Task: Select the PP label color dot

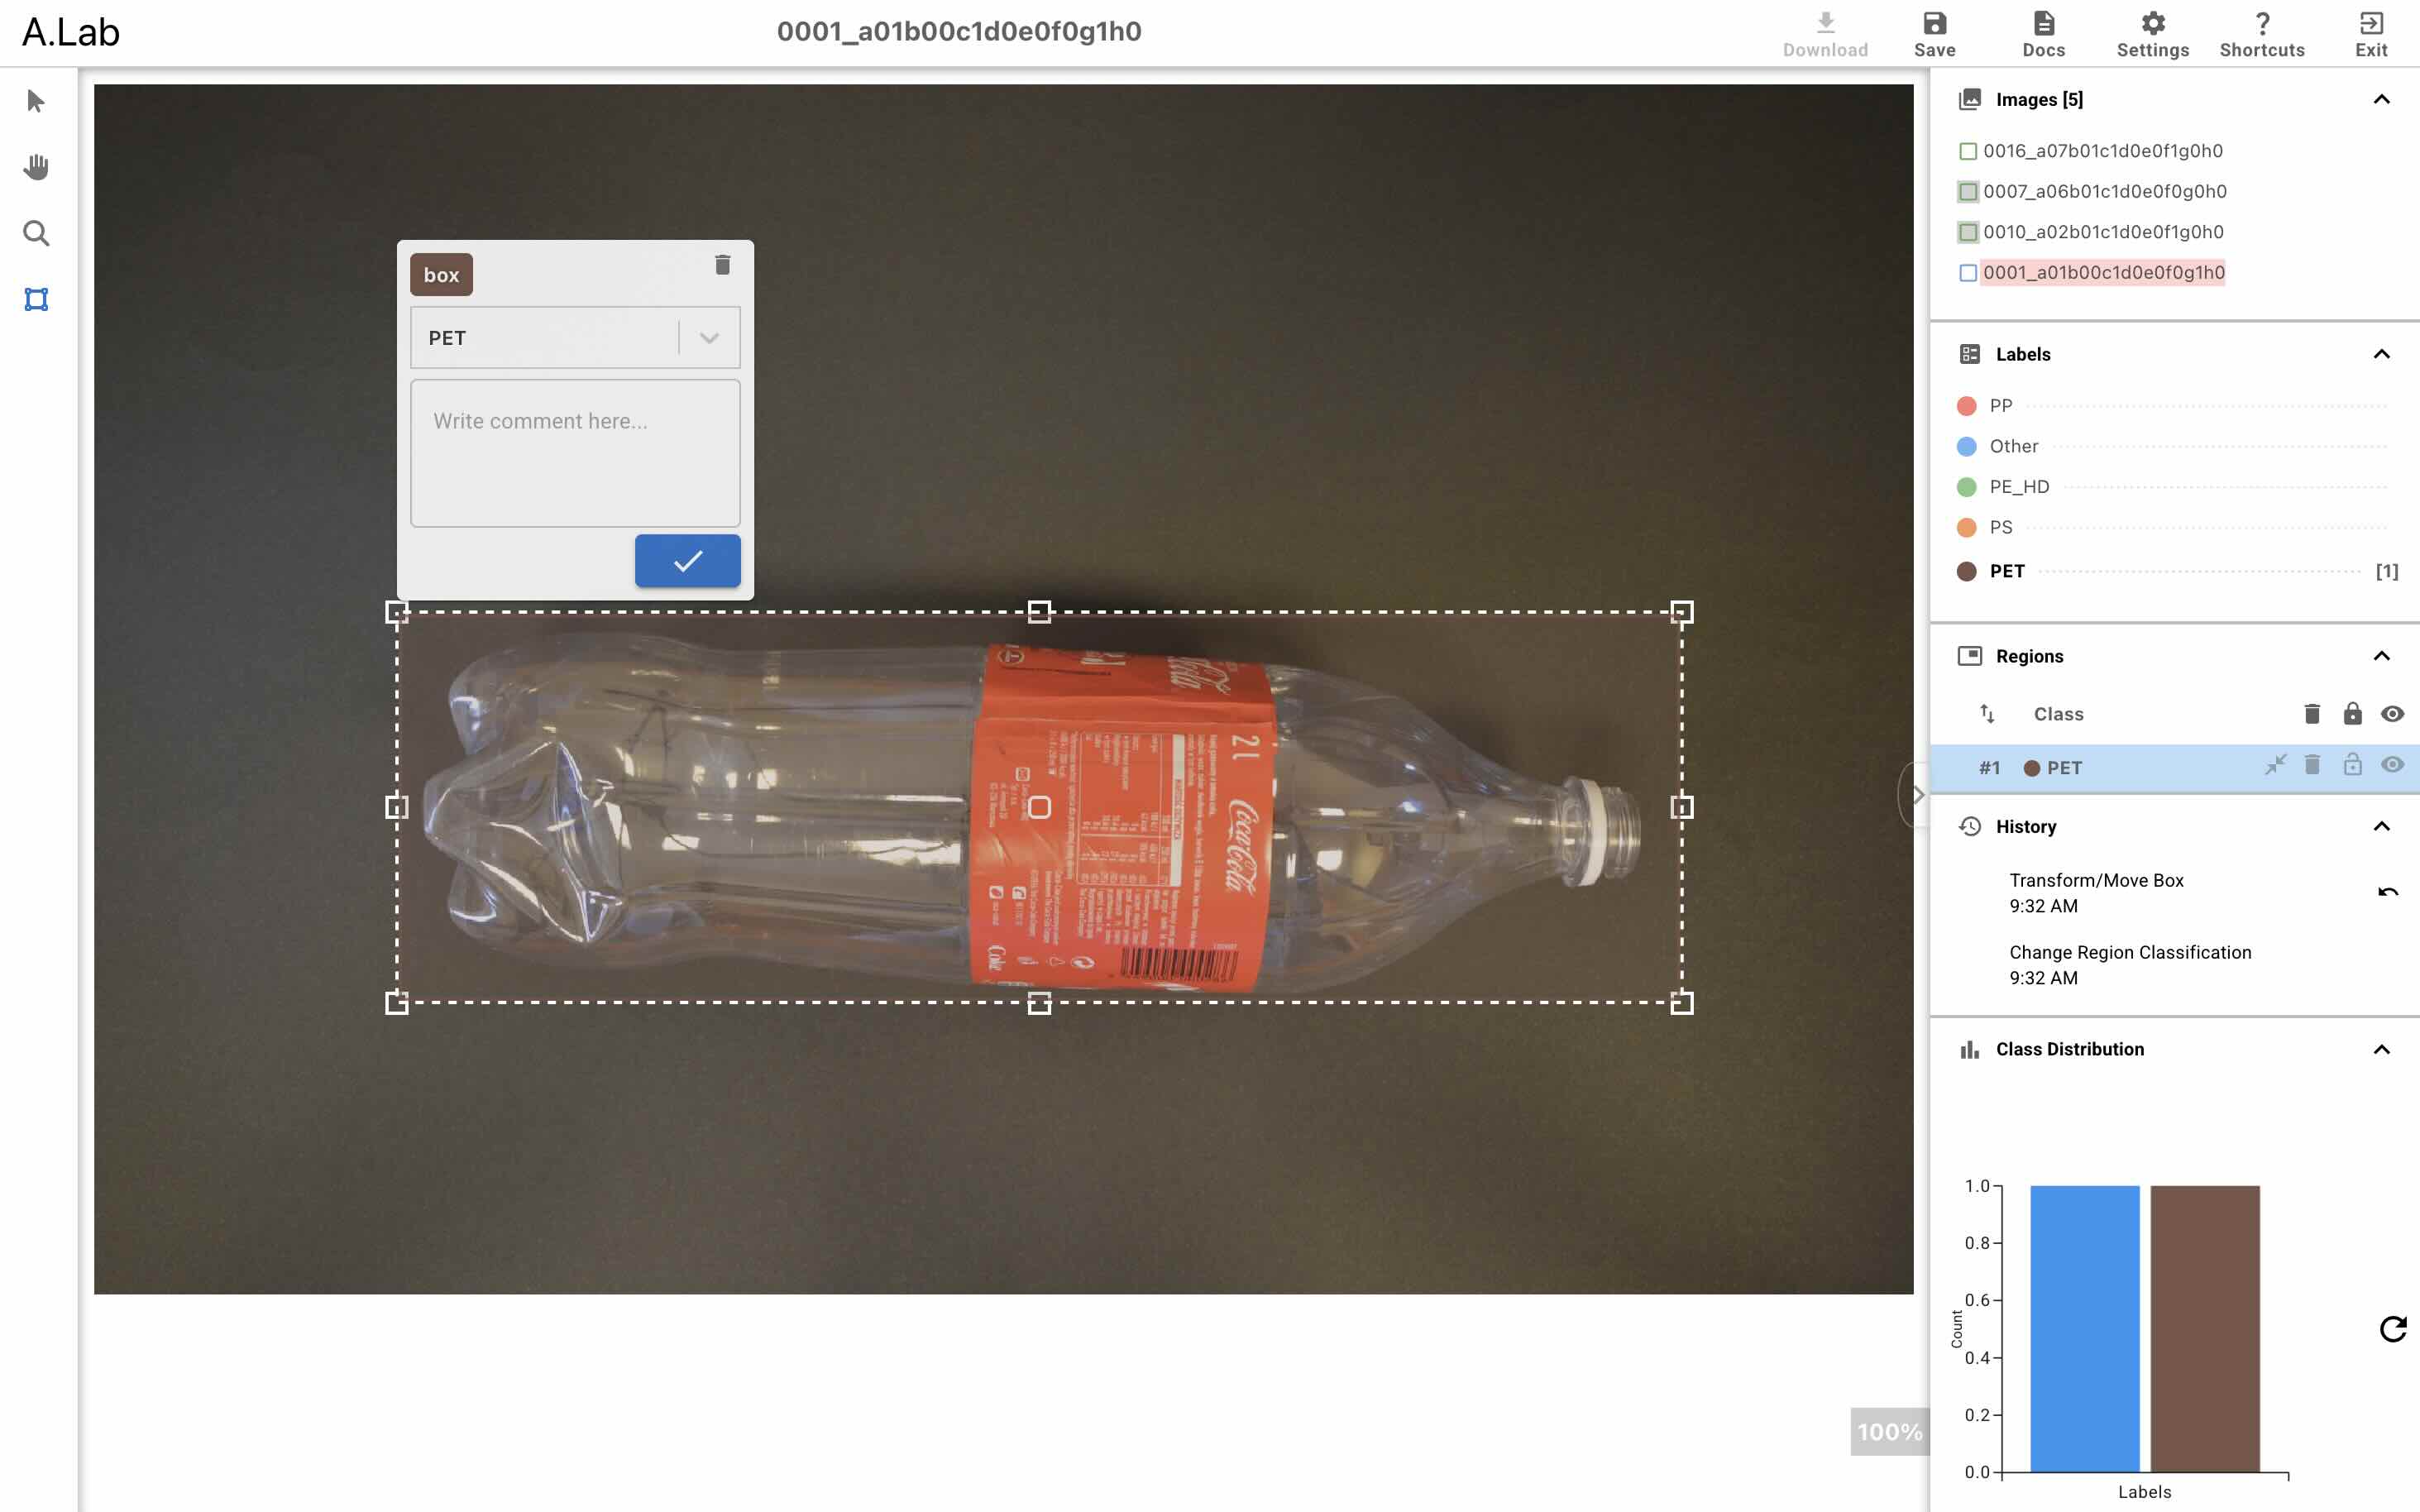Action: pos(1966,406)
